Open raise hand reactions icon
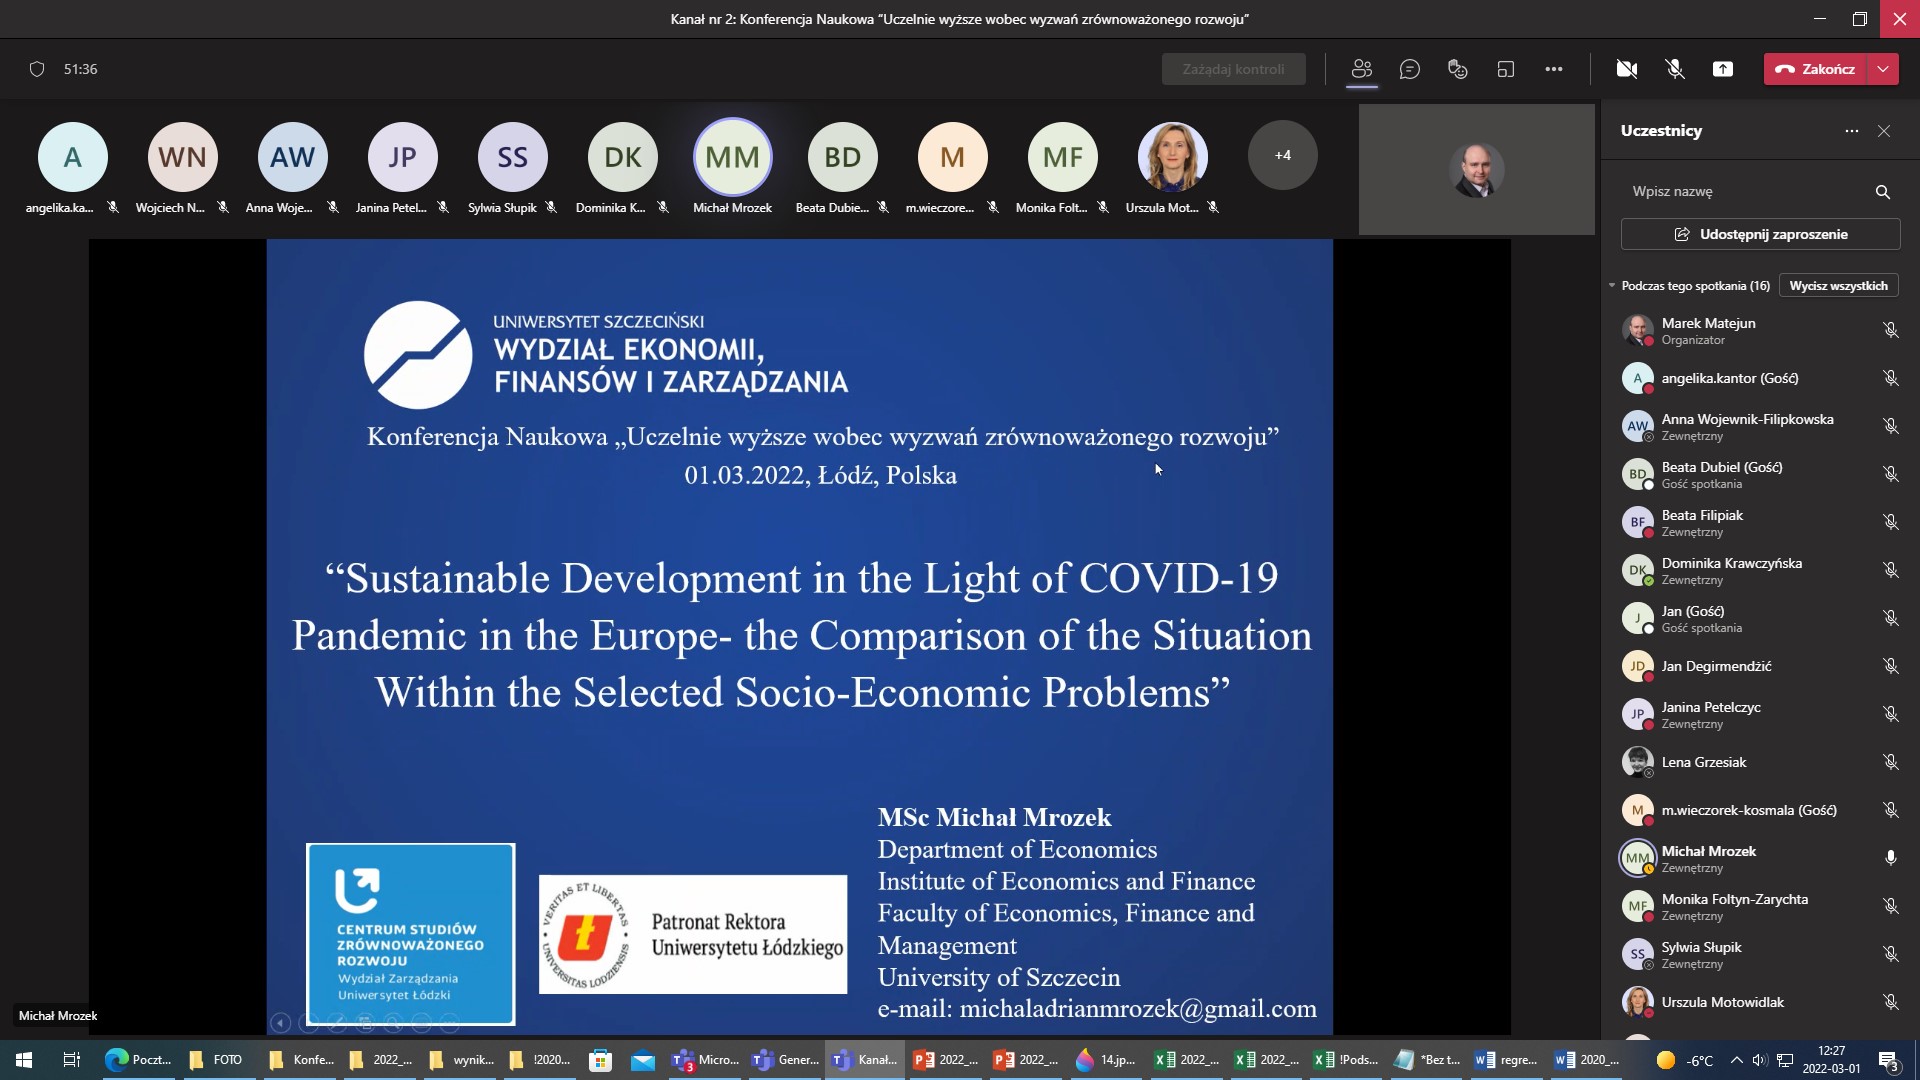Viewport: 1920px width, 1080px height. (1457, 69)
